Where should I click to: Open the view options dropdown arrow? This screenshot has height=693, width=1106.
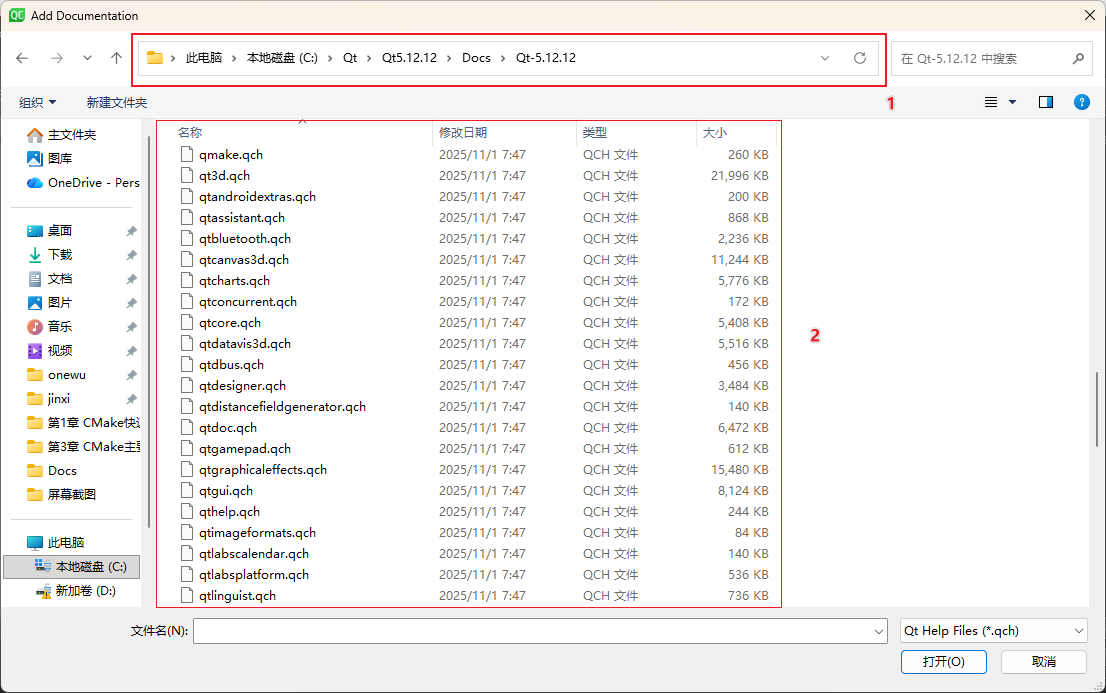[1013, 102]
